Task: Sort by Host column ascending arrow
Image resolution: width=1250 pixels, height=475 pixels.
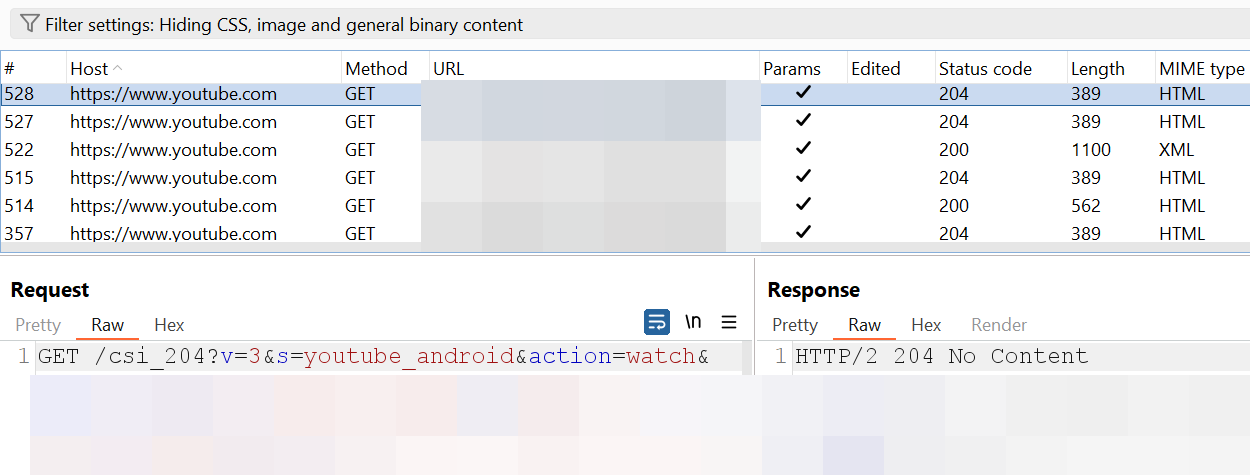Action: (x=118, y=68)
